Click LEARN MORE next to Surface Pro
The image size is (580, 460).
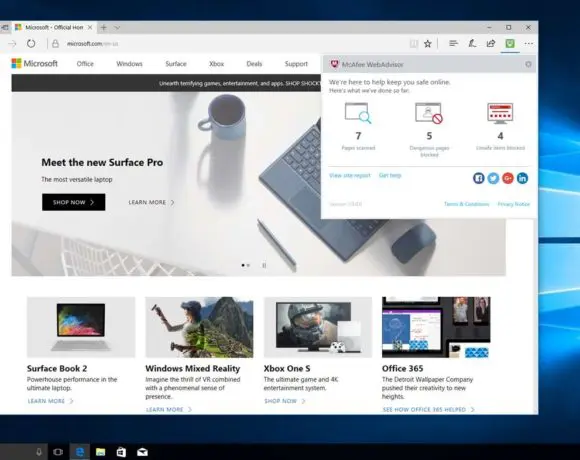pos(151,202)
